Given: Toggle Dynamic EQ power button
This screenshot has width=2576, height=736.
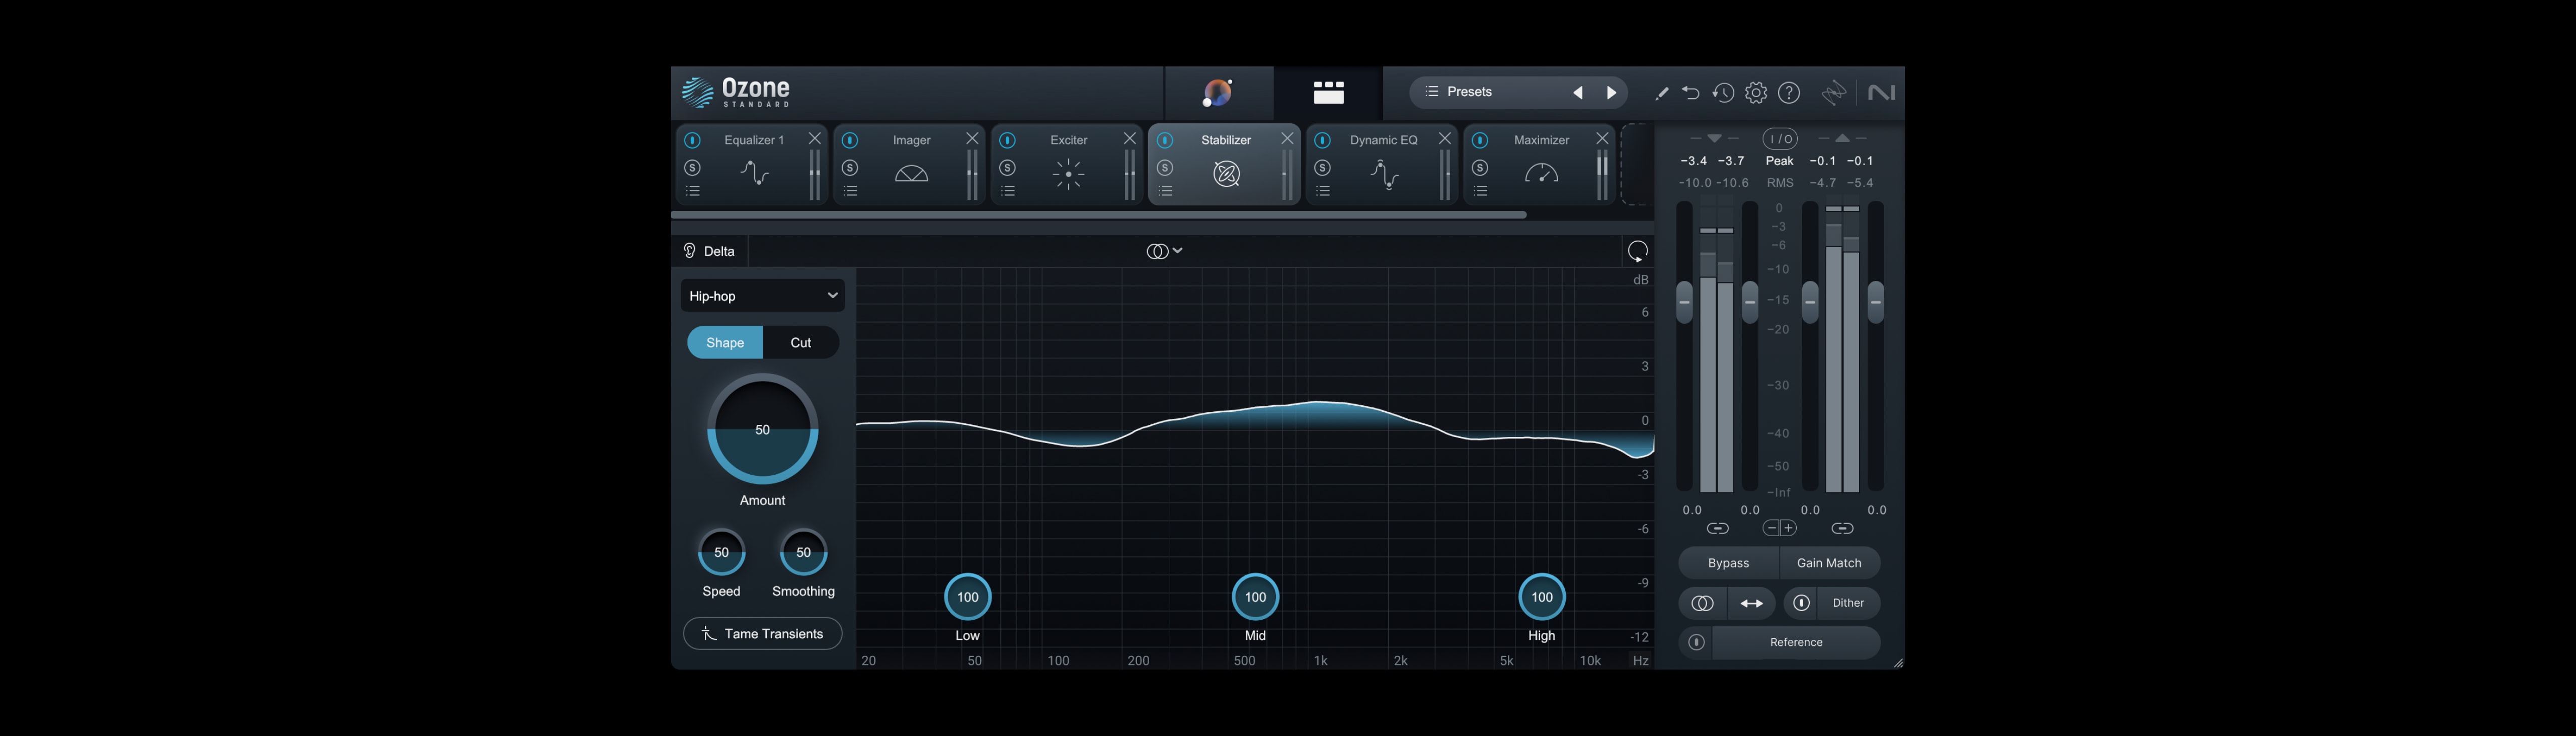Looking at the screenshot, I should [1322, 140].
